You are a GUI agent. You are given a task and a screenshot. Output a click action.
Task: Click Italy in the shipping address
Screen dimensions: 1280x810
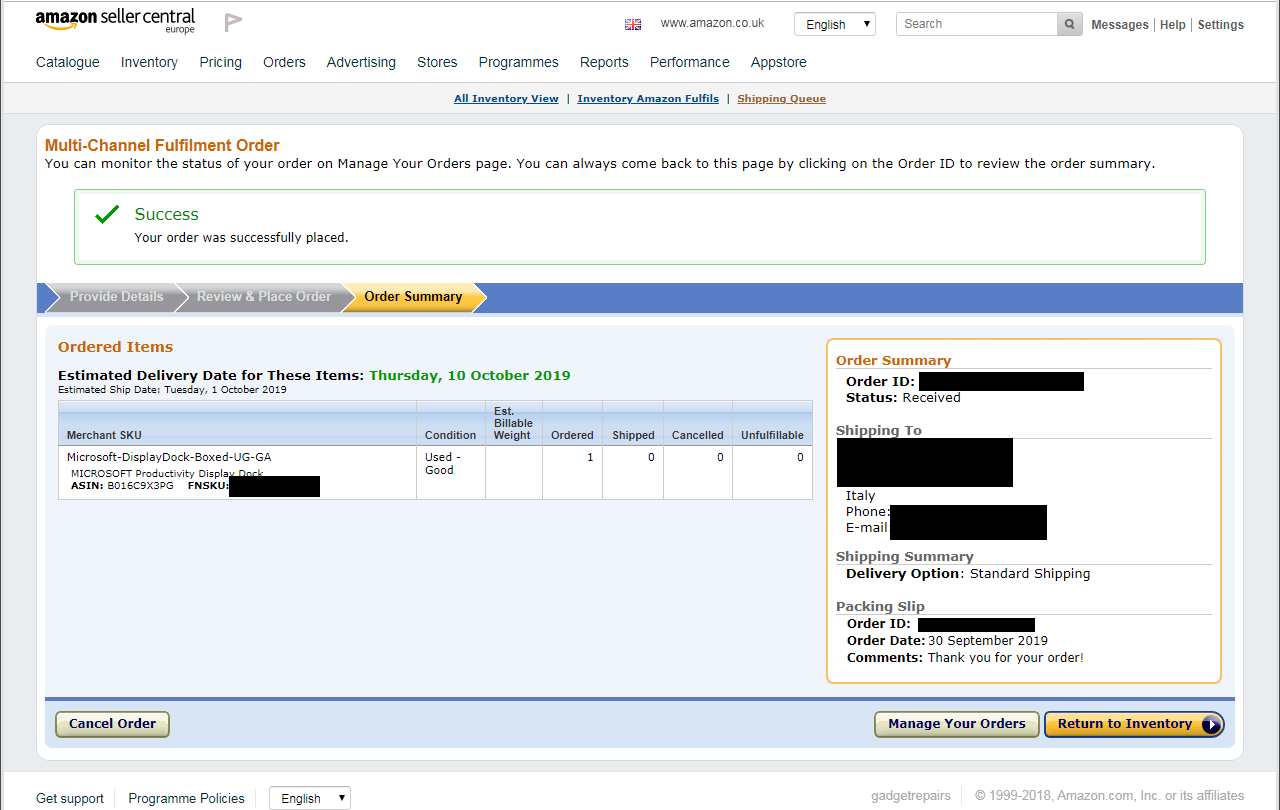tap(860, 496)
